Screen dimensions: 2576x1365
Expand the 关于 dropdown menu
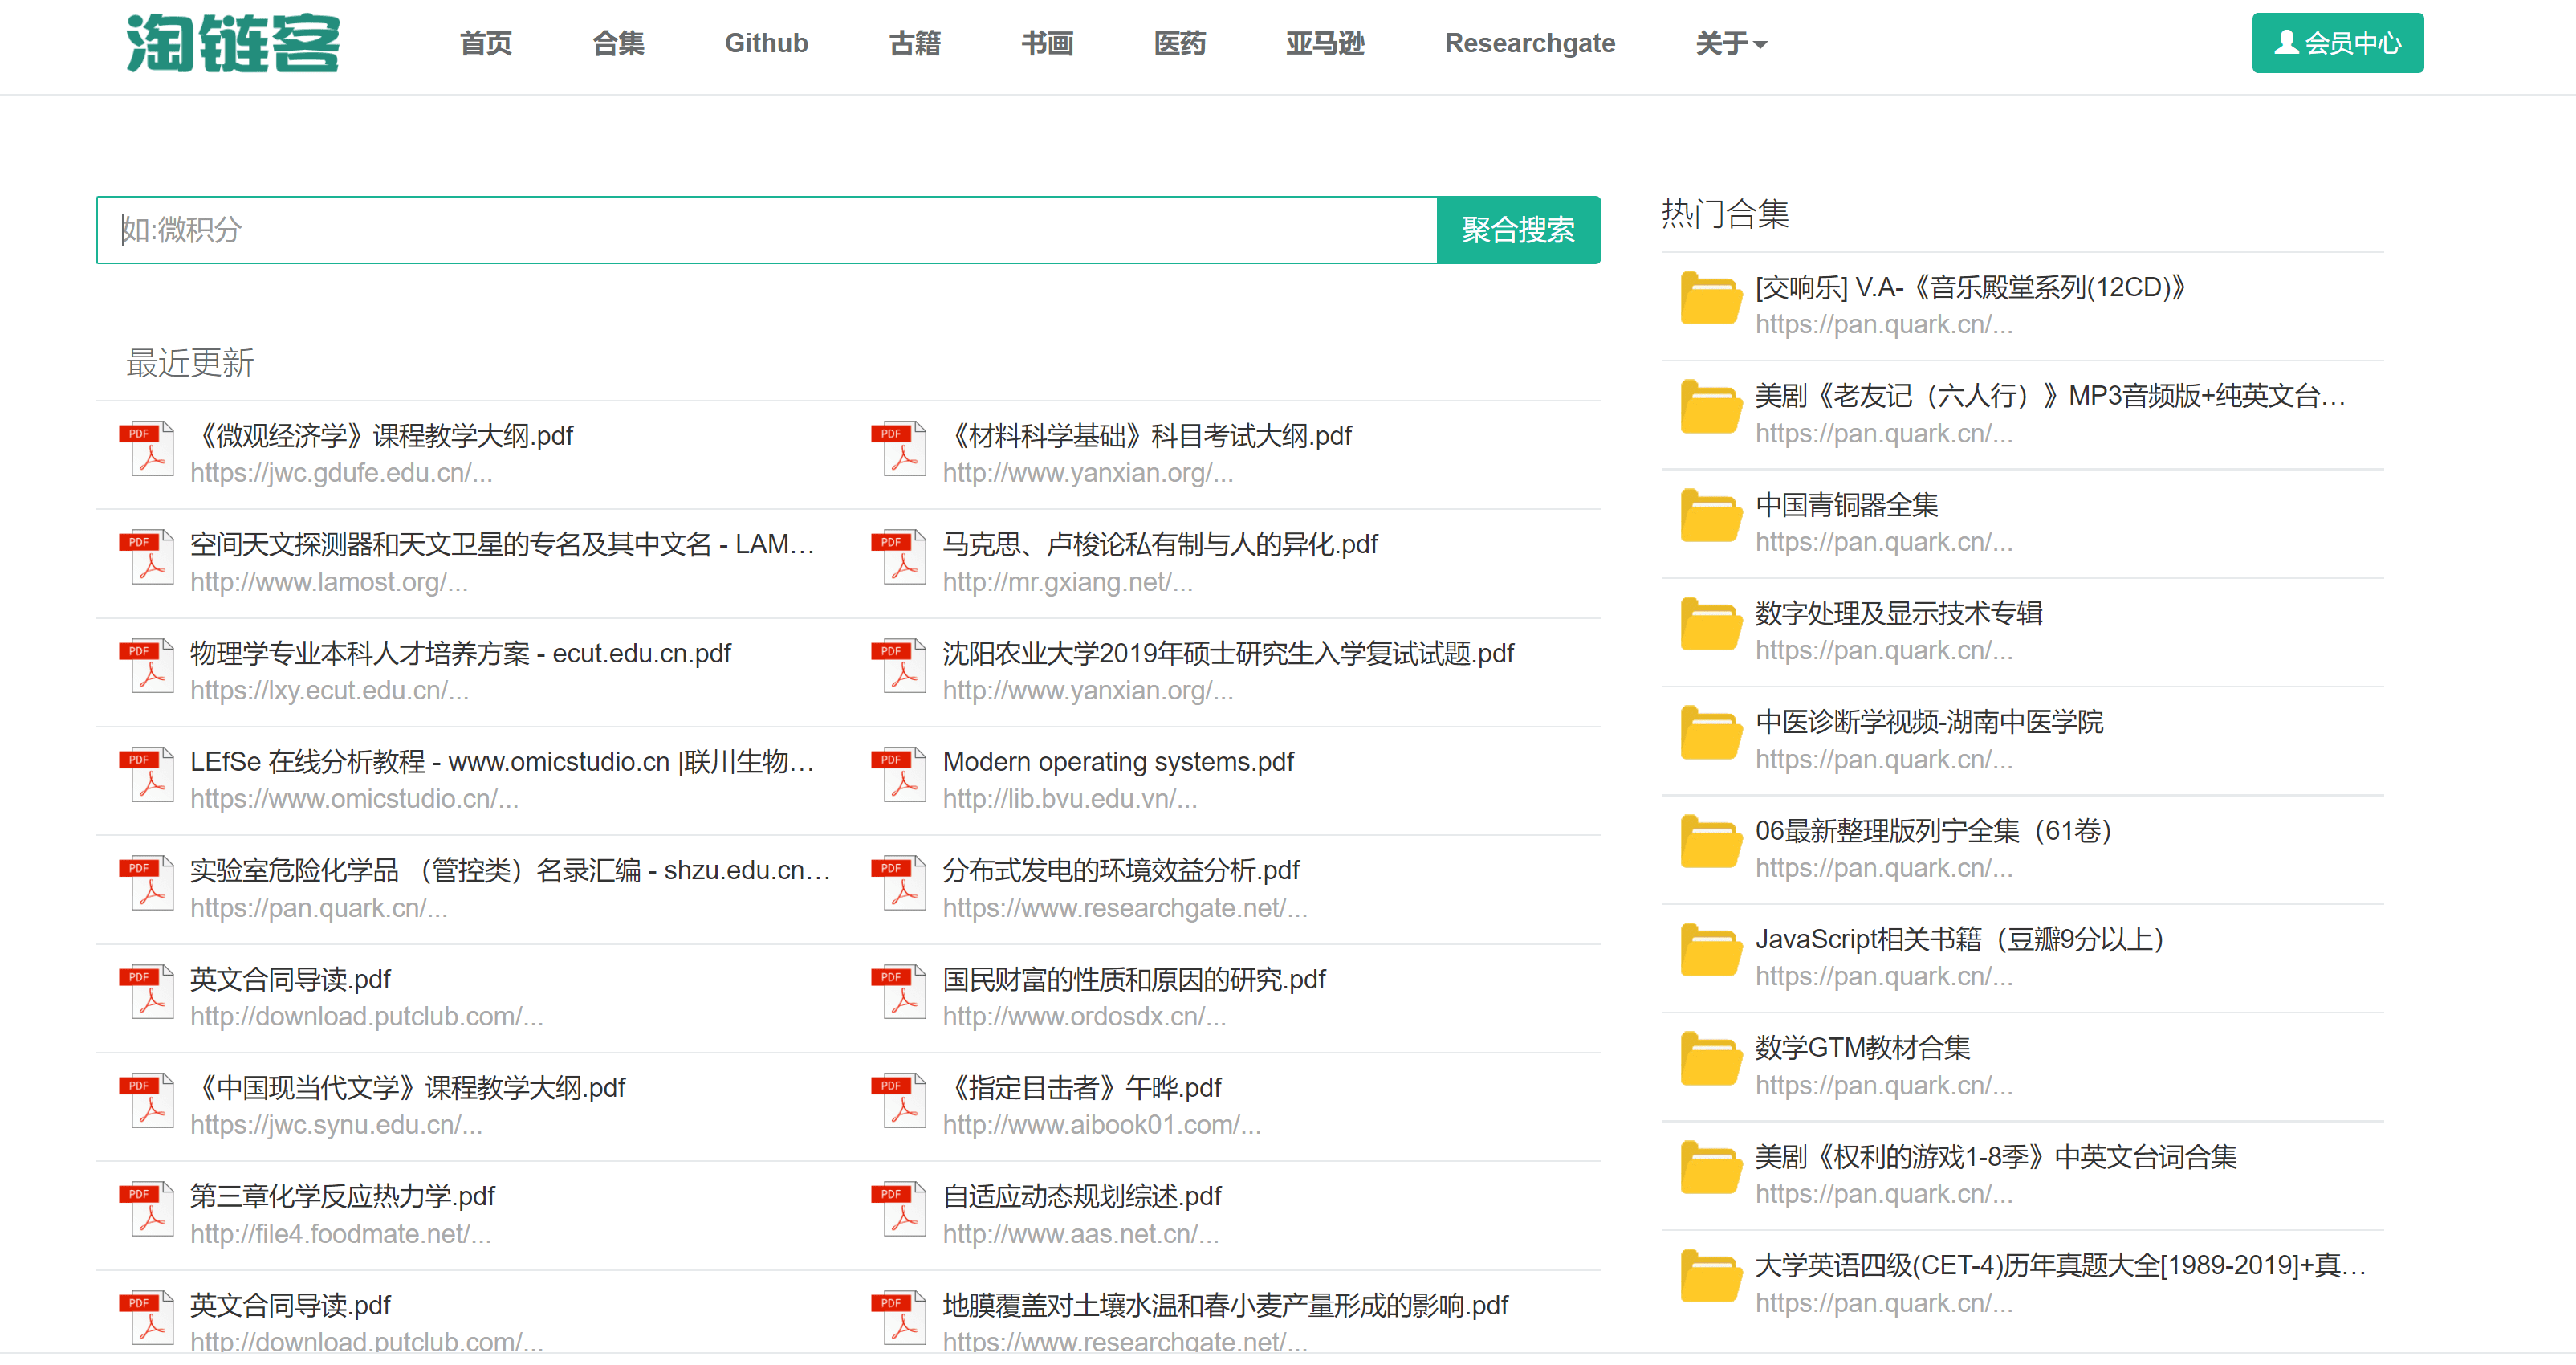(1730, 43)
